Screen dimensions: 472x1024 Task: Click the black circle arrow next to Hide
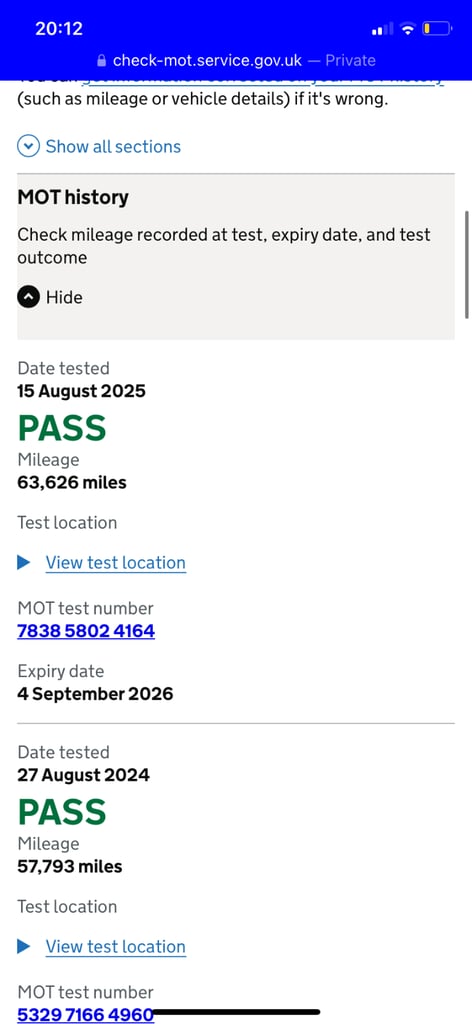pyautogui.click(x=28, y=297)
